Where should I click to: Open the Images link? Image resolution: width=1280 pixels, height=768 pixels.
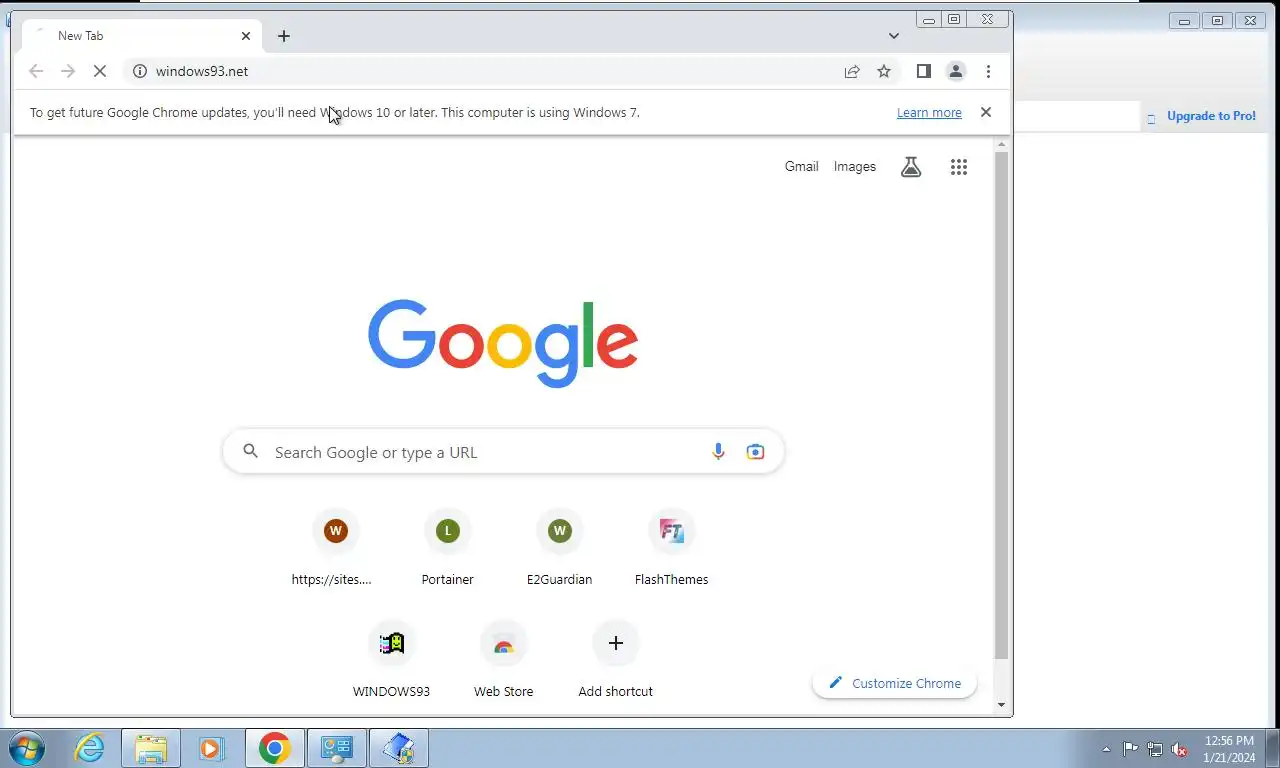coord(855,167)
